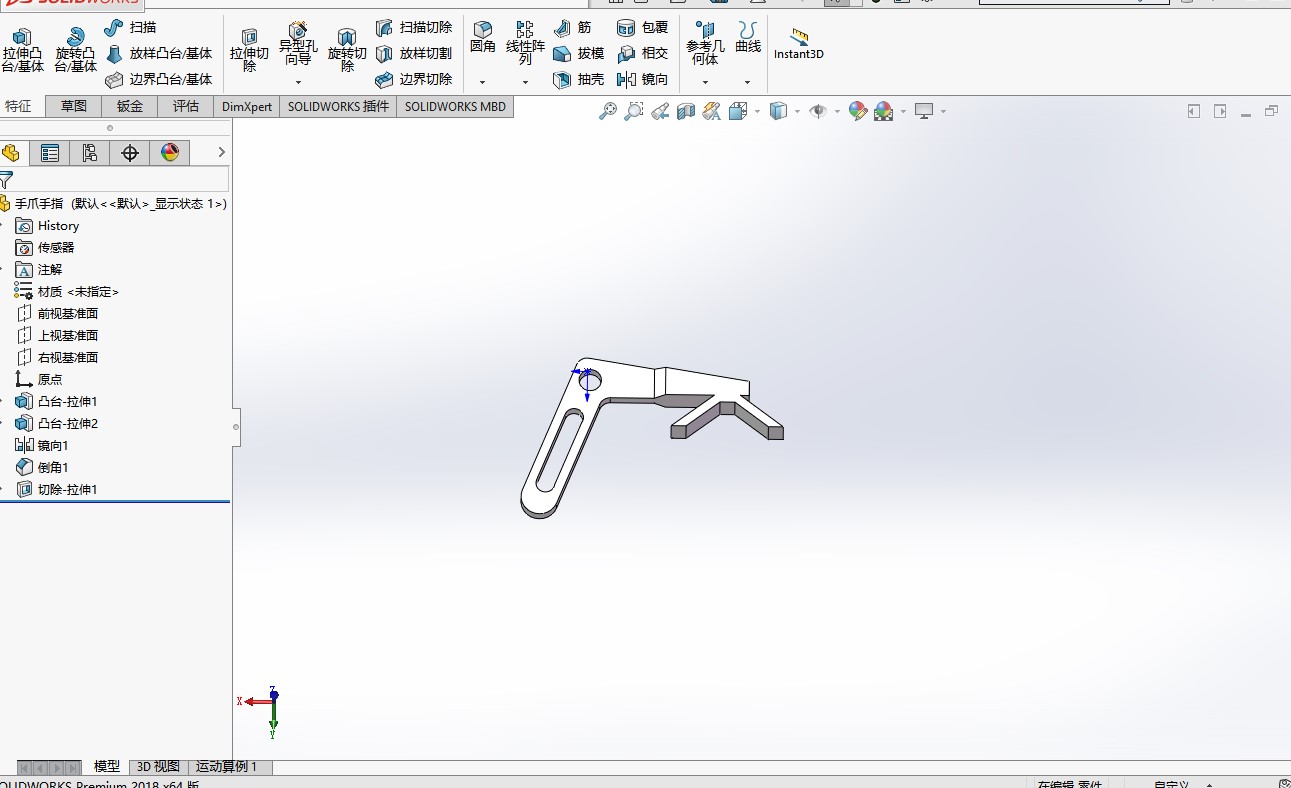Click Lofted Cut (放样切割)
The height and width of the screenshot is (788, 1291).
(414, 53)
